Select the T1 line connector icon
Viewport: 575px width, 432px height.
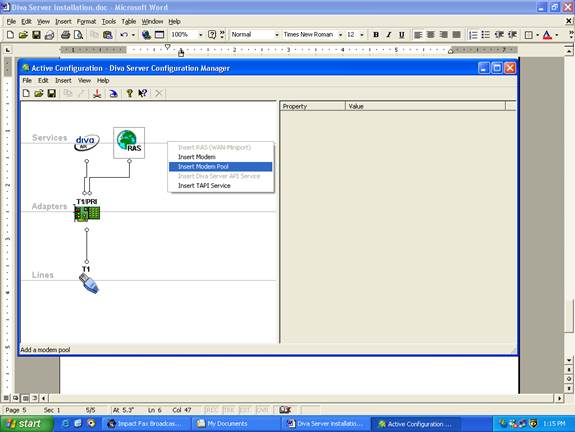[89, 284]
